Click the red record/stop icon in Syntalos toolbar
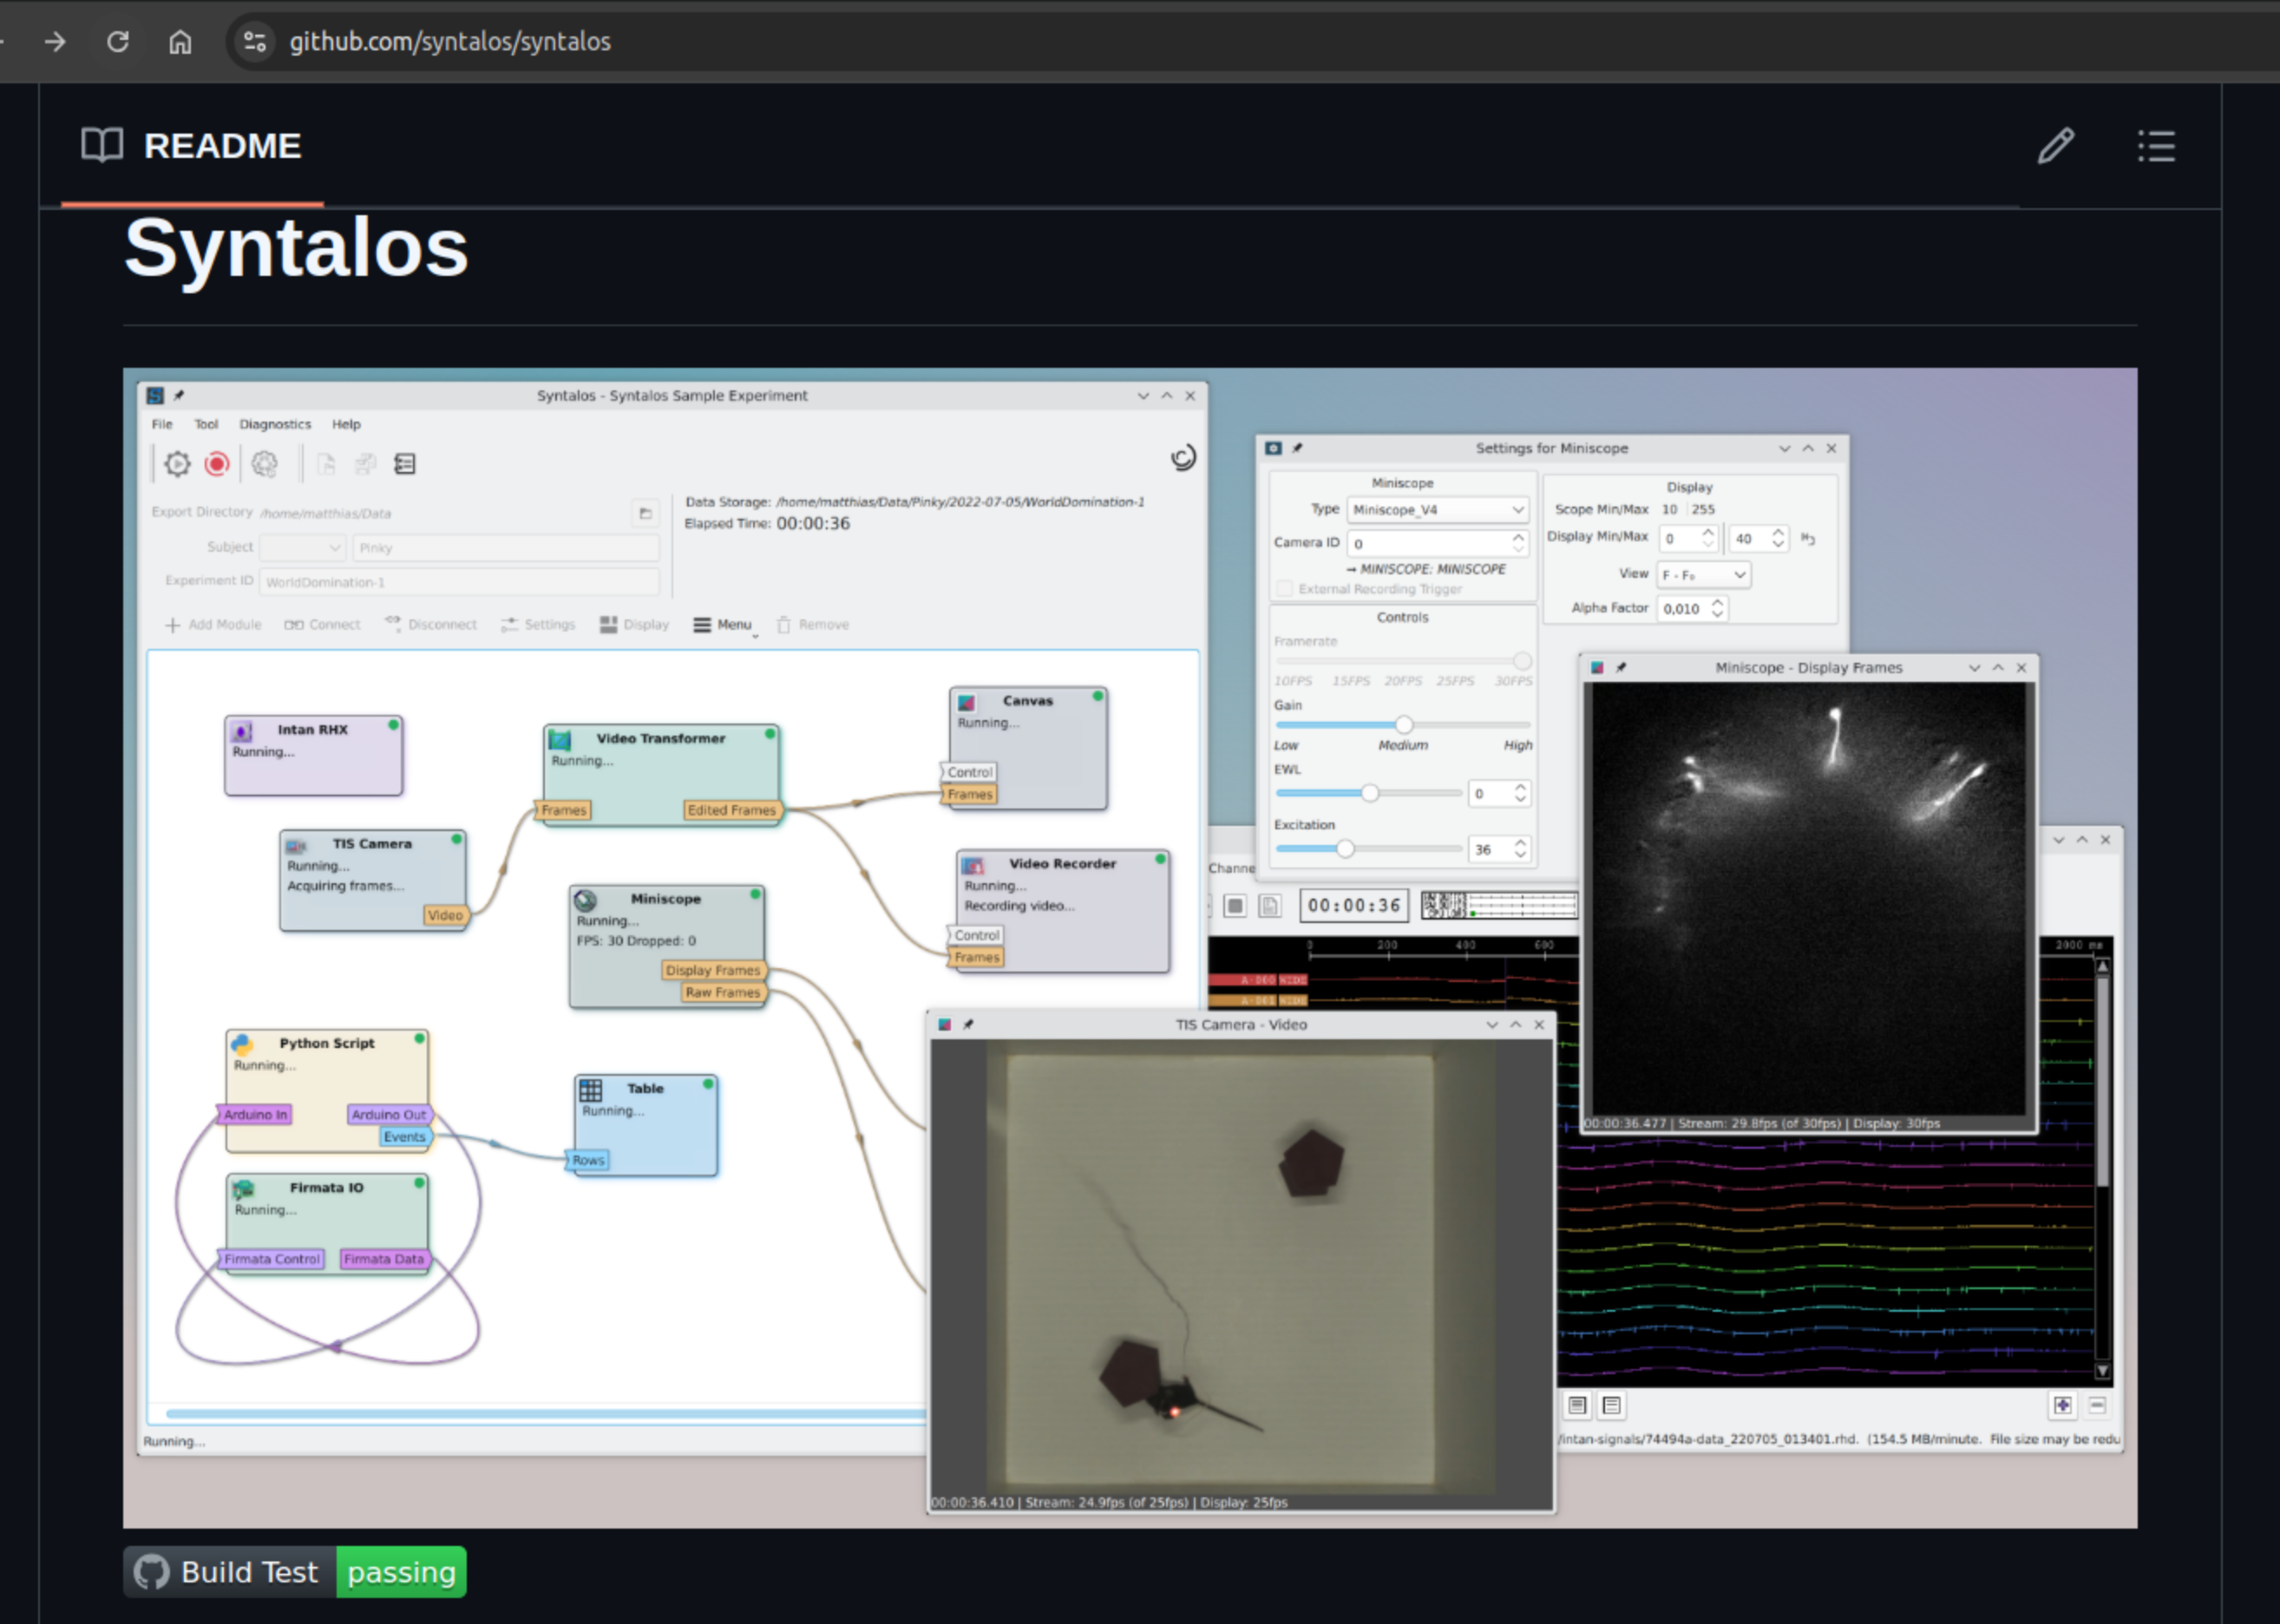2280x1624 pixels. [x=217, y=463]
